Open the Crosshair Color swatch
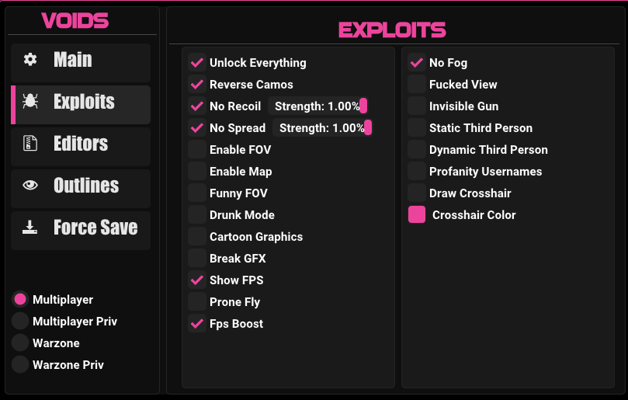The image size is (628, 400). [417, 215]
